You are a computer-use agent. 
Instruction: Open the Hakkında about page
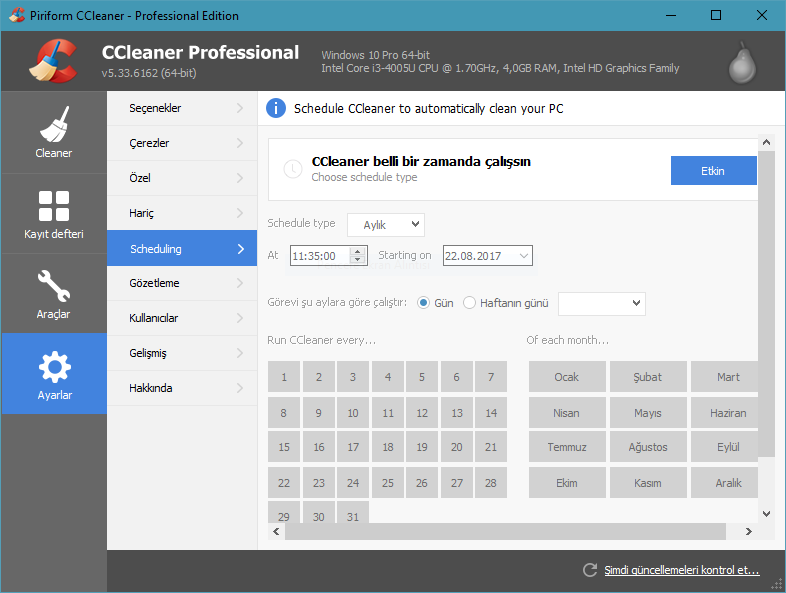click(182, 388)
